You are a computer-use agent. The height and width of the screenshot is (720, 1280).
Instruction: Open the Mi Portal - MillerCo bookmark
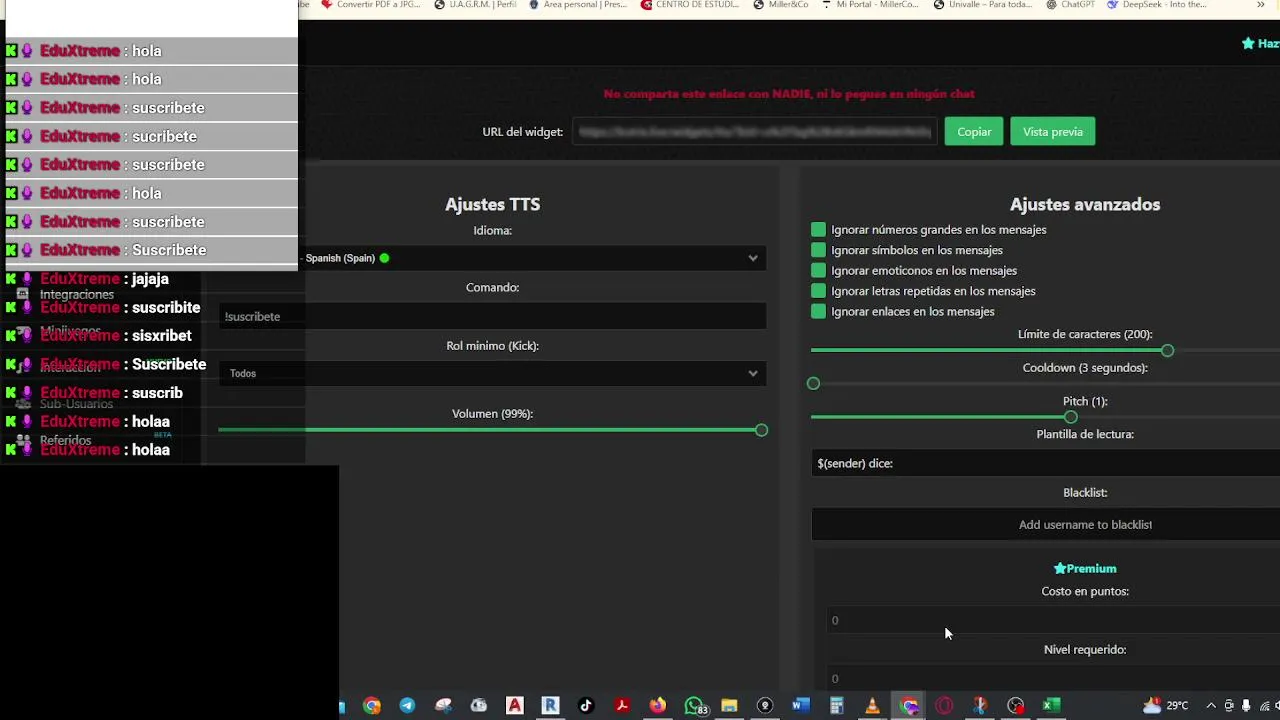pos(870,5)
